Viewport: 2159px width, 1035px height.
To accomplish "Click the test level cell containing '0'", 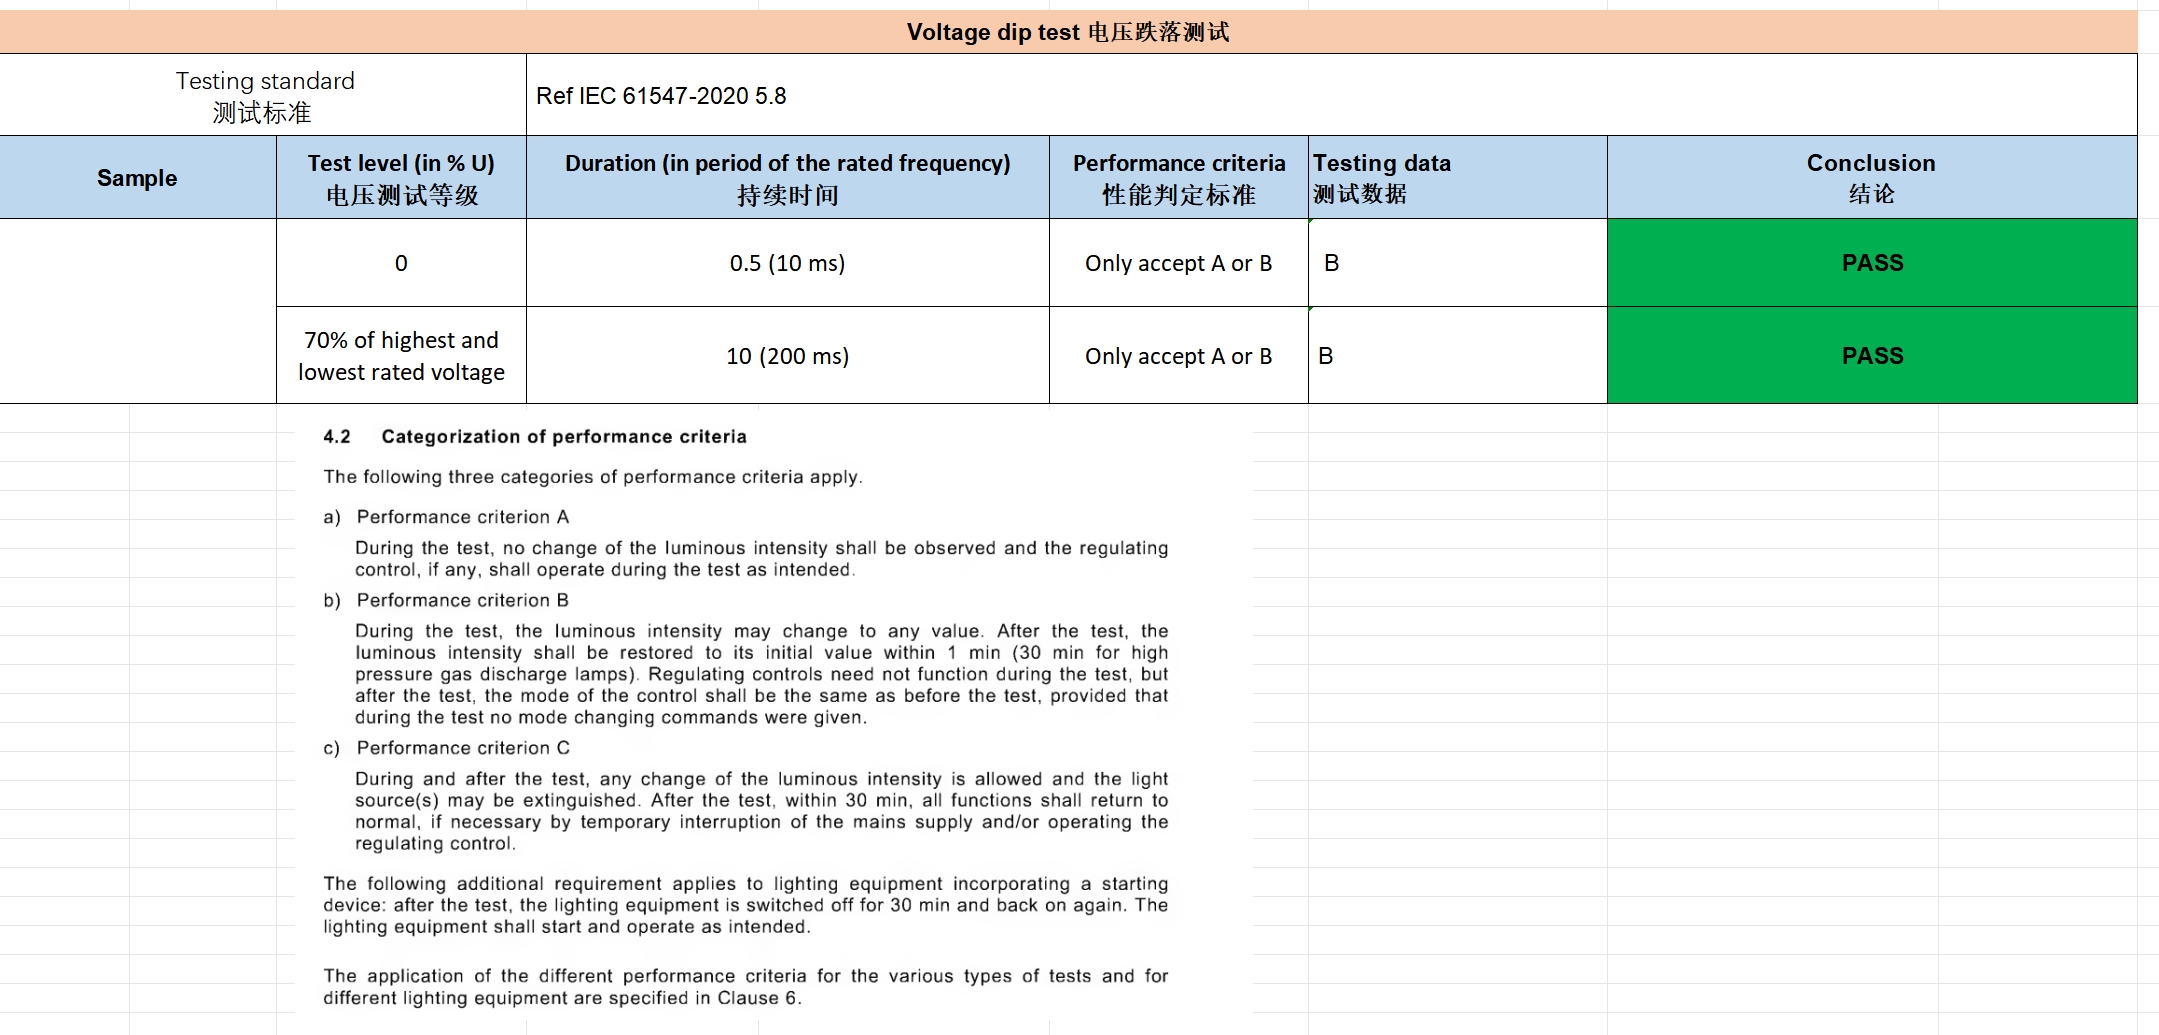I will tap(401, 263).
